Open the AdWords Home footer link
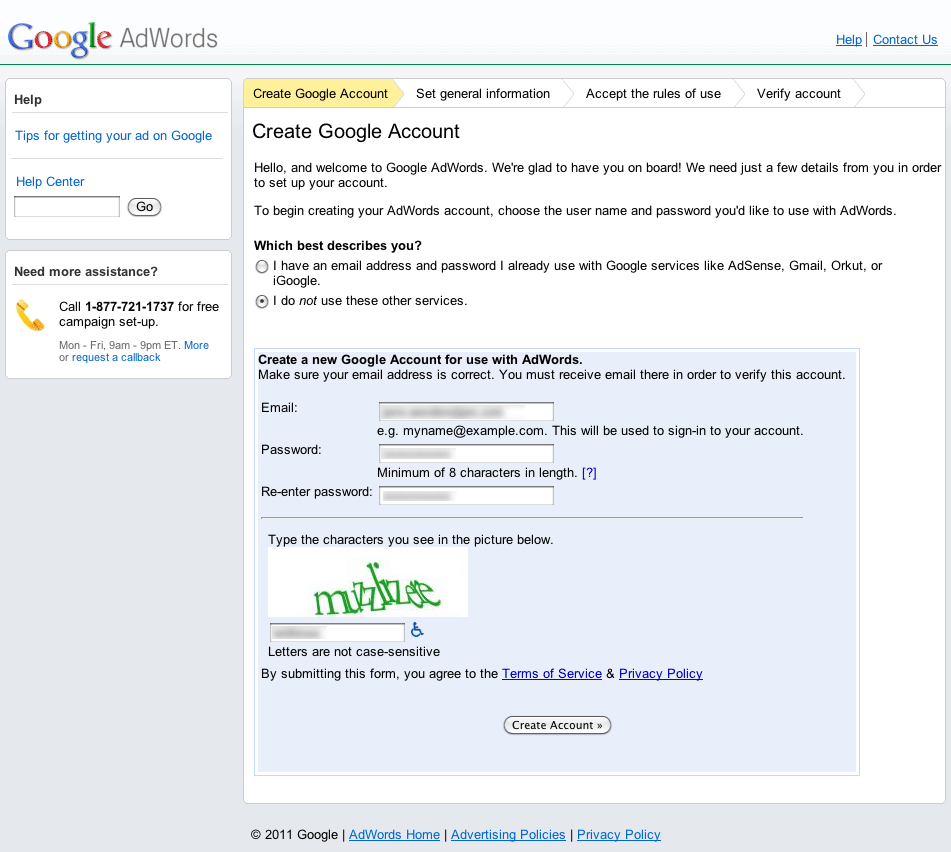The image size is (951, 852). (394, 835)
